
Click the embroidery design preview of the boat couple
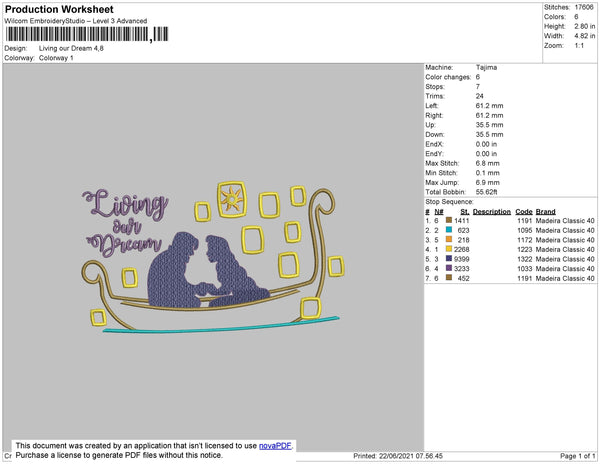(x=213, y=257)
